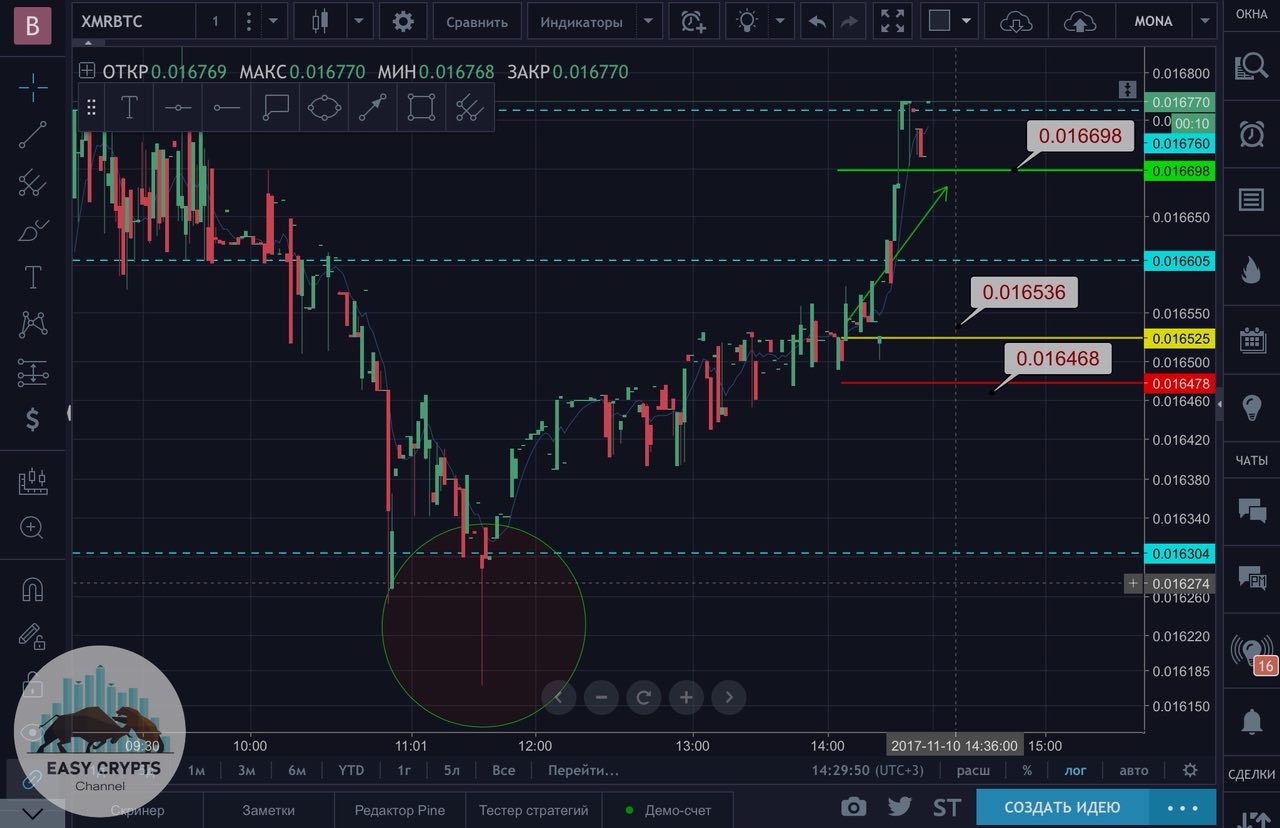Toggle magnet mode in left toolbar
Viewport: 1280px width, 828px height.
33,589
